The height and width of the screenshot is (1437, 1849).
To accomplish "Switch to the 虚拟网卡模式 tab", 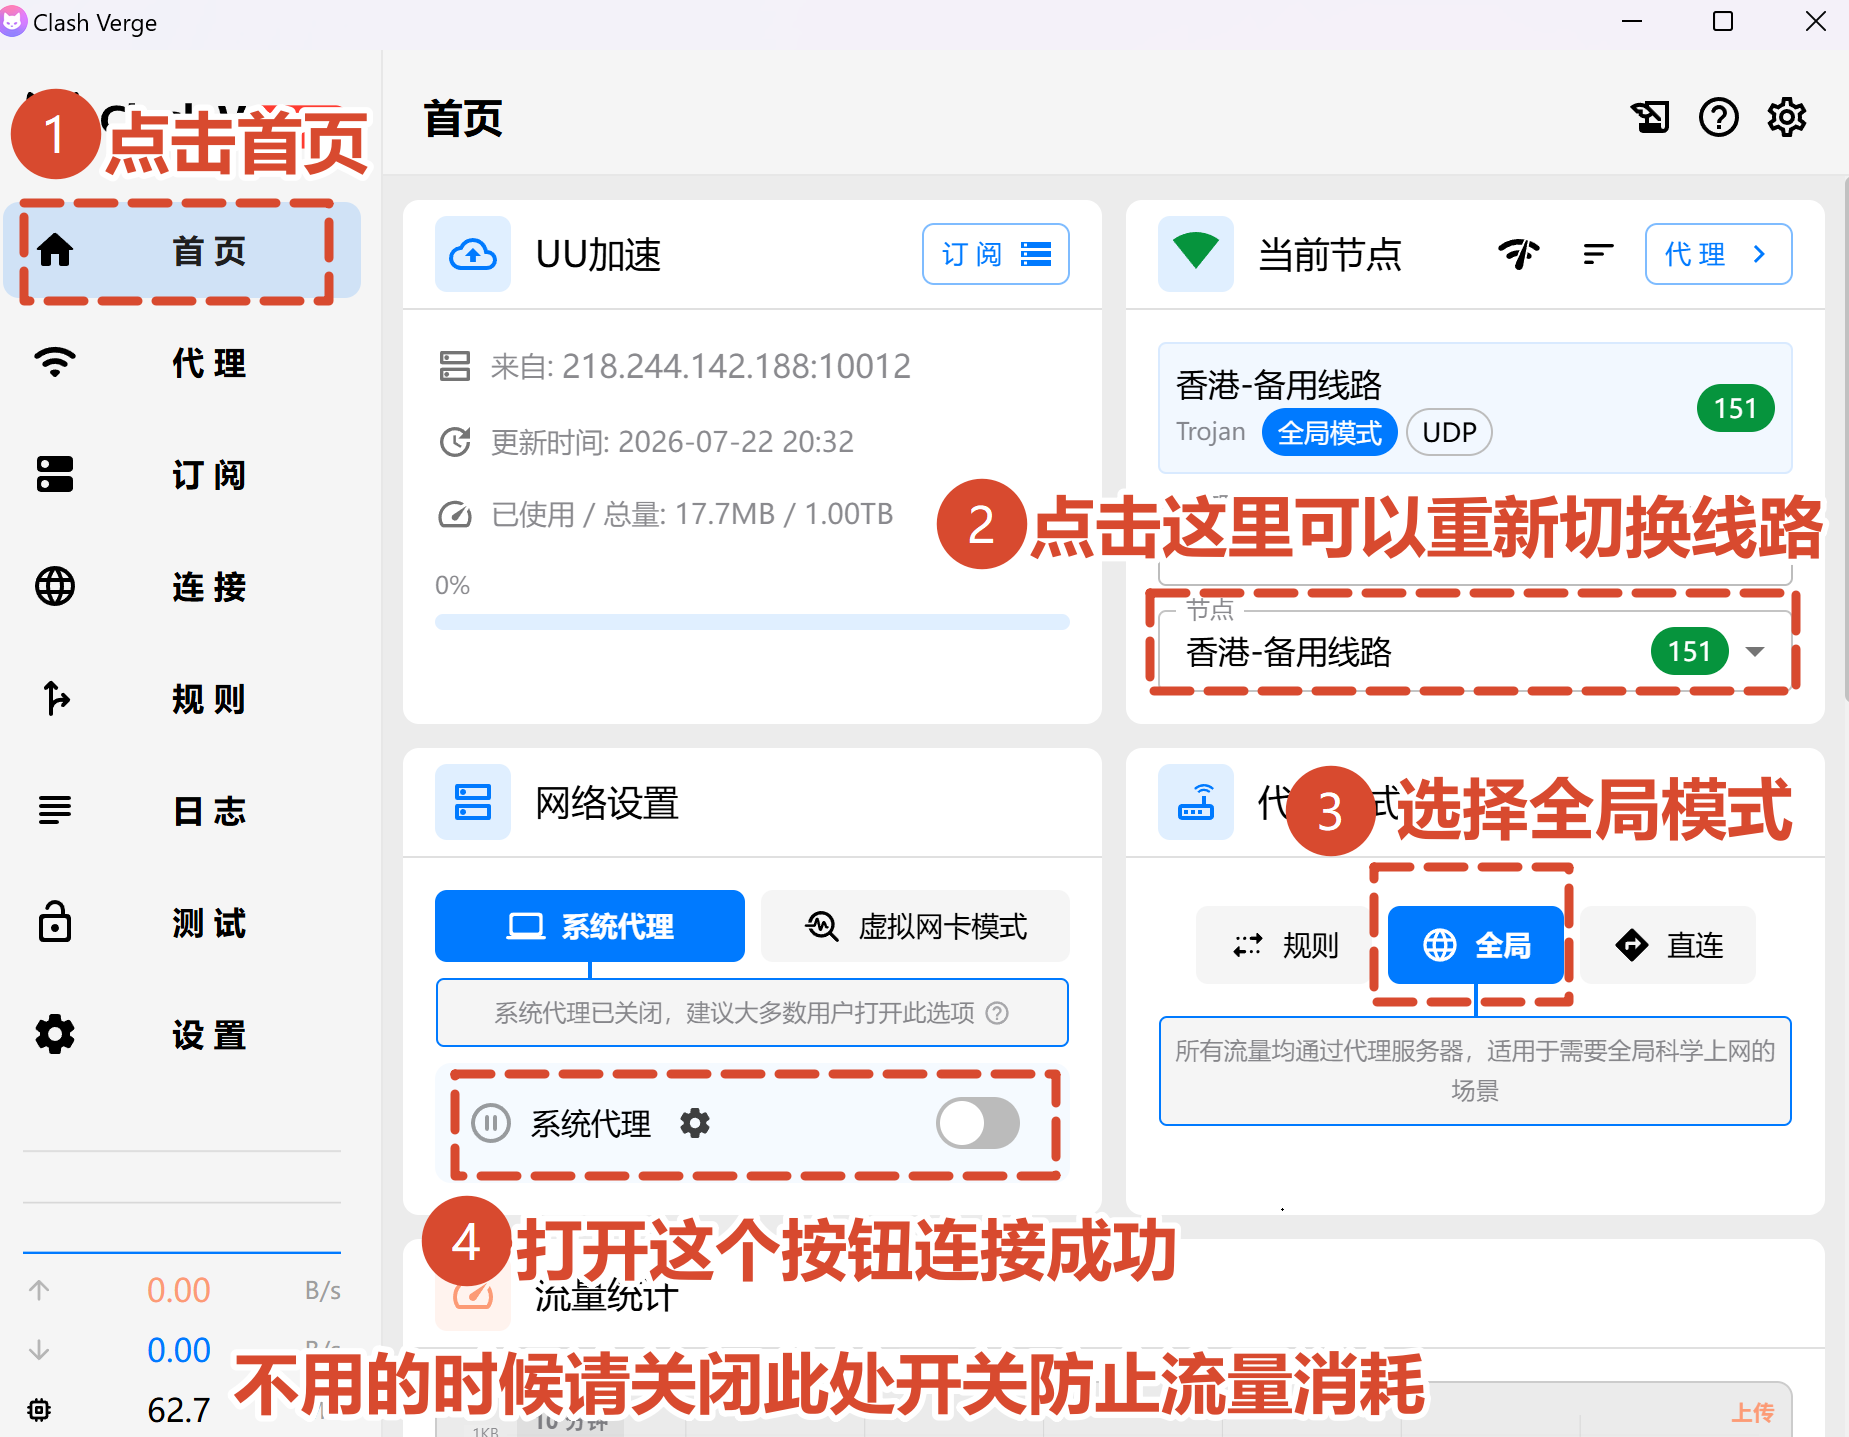I will [915, 926].
